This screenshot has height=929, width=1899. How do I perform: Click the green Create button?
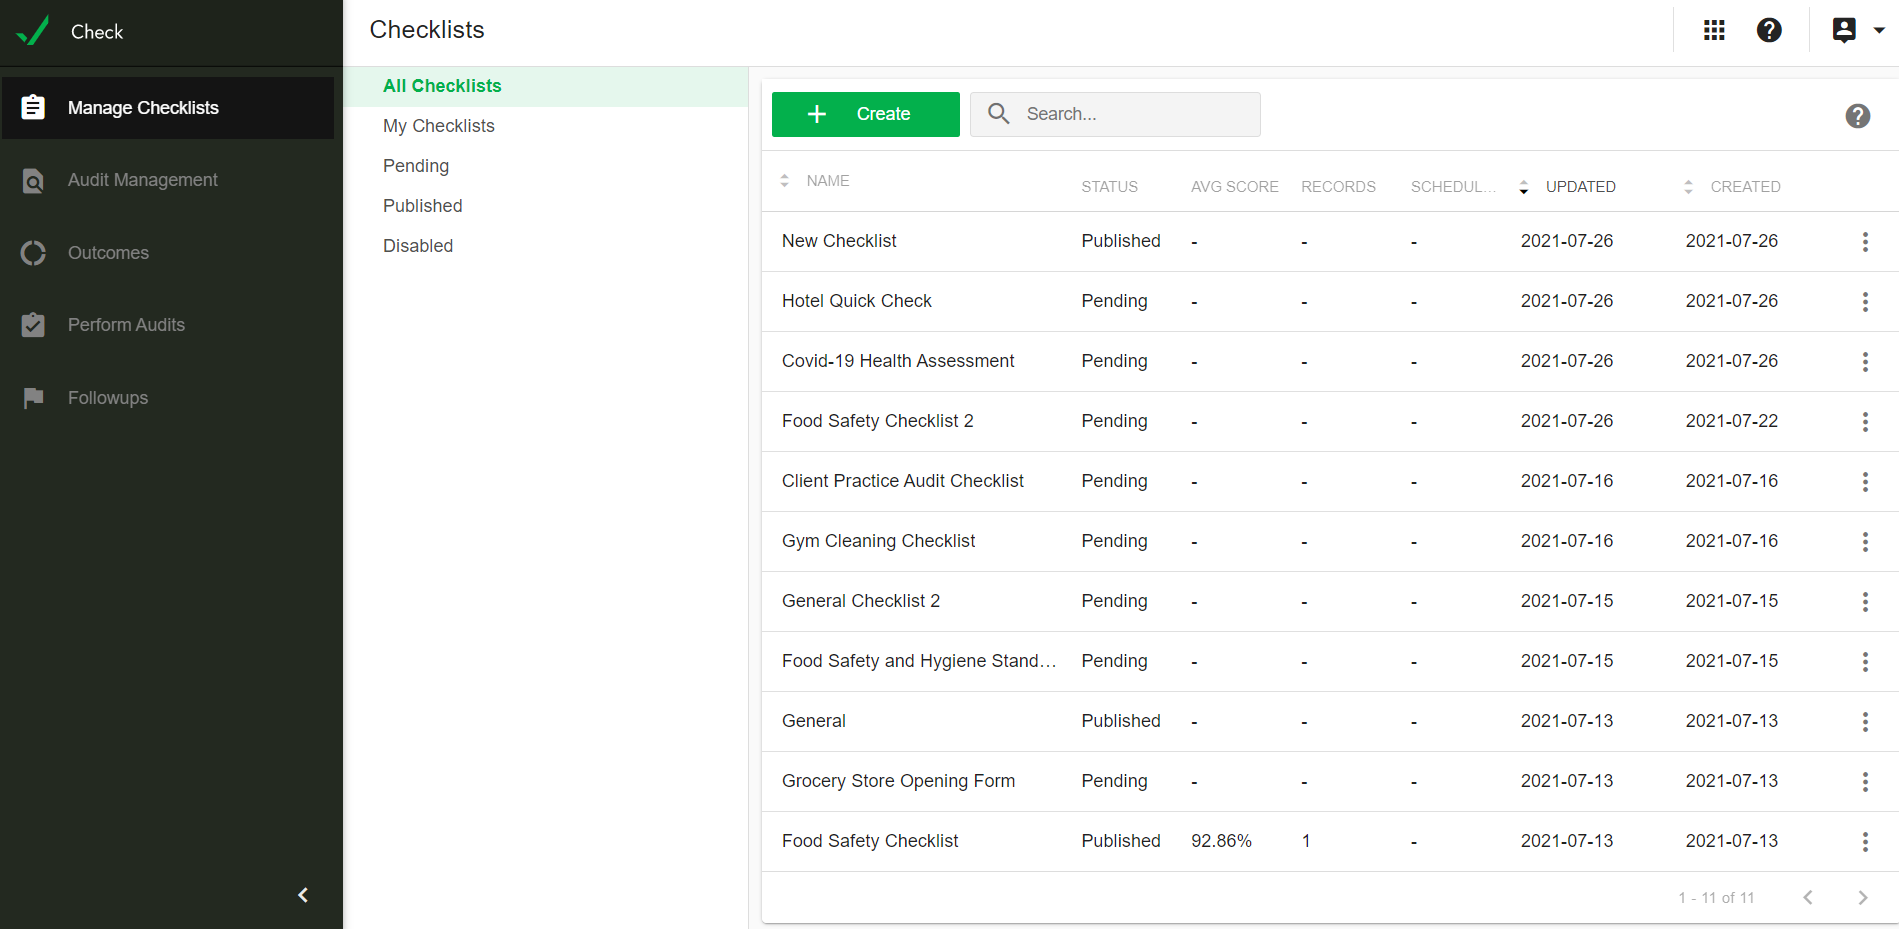click(x=866, y=114)
